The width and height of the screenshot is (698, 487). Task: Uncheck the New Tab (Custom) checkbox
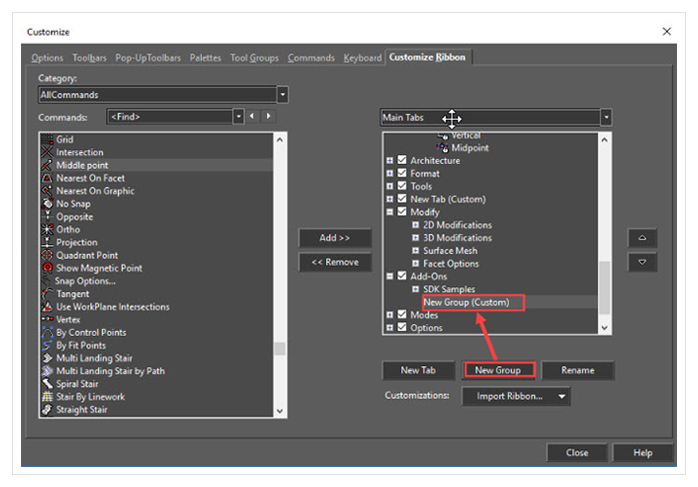coord(402,199)
